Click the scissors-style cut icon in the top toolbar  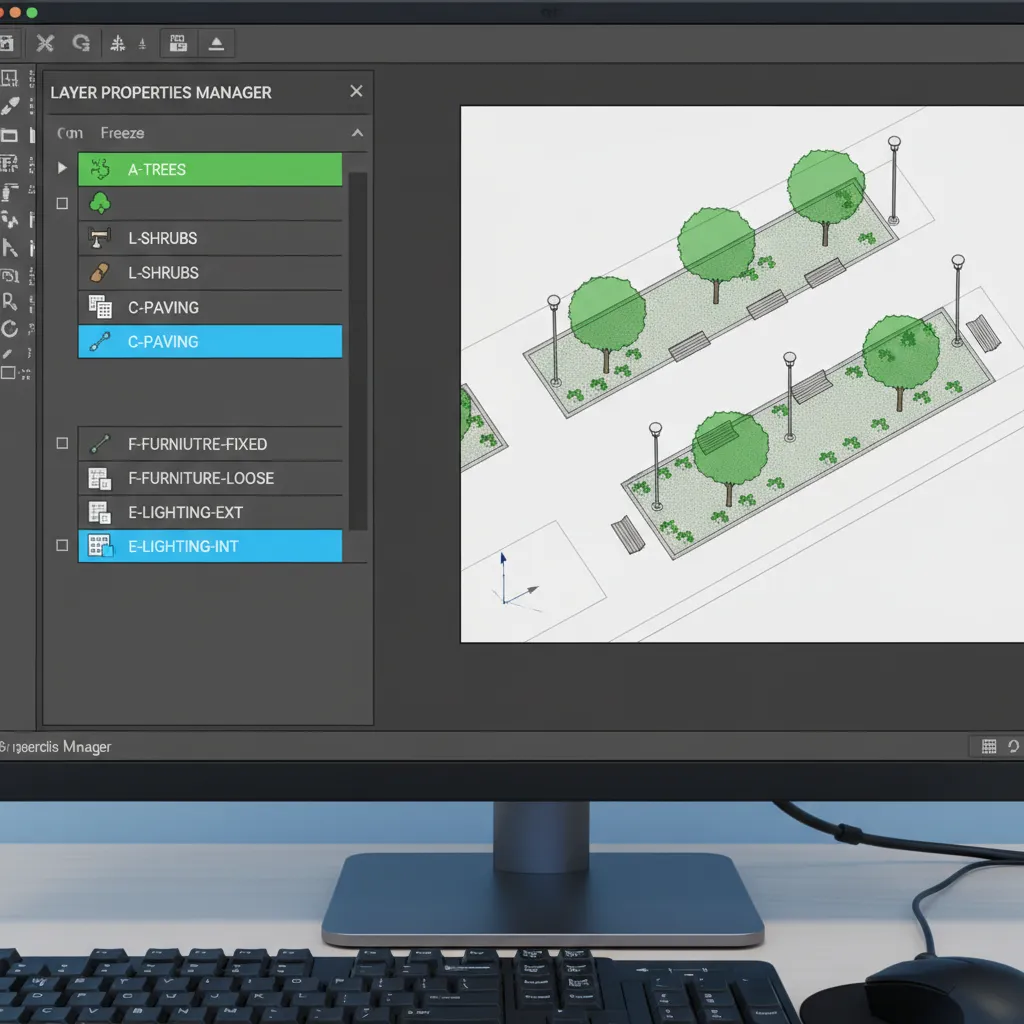click(x=44, y=44)
